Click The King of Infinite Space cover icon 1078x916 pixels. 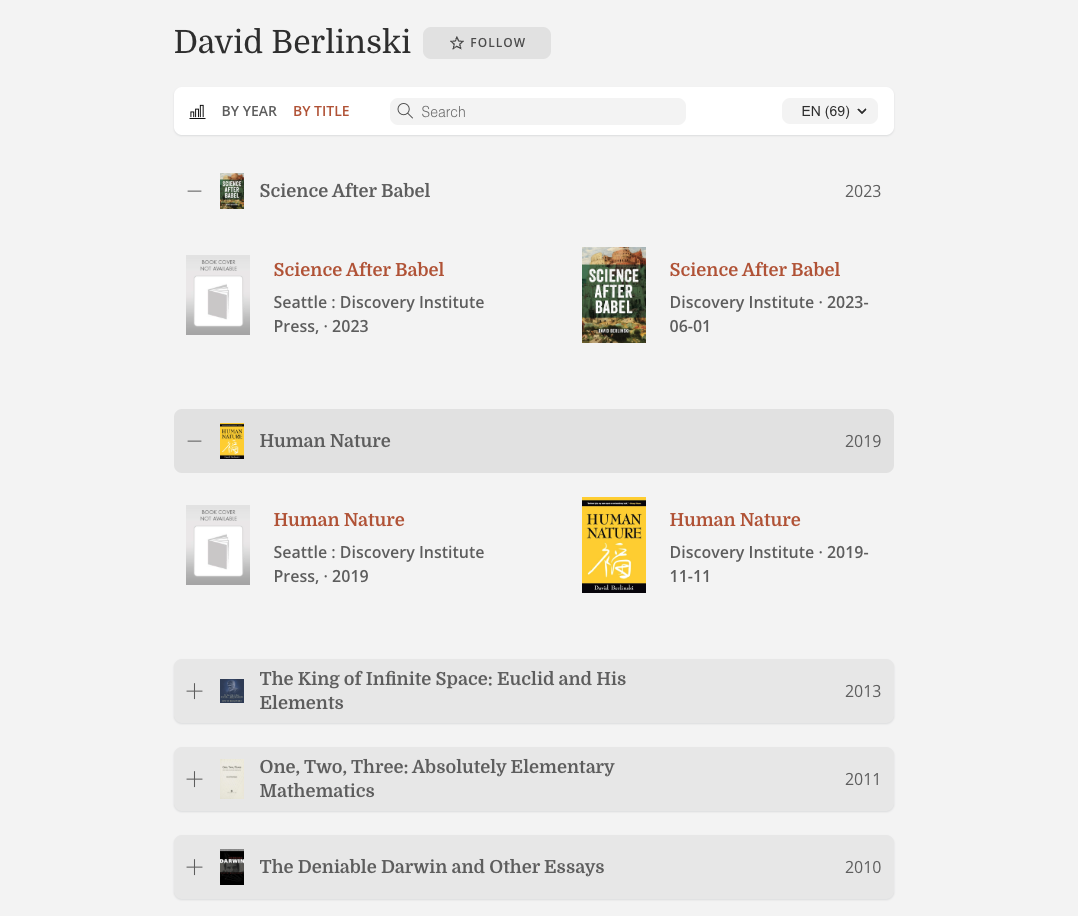(231, 690)
